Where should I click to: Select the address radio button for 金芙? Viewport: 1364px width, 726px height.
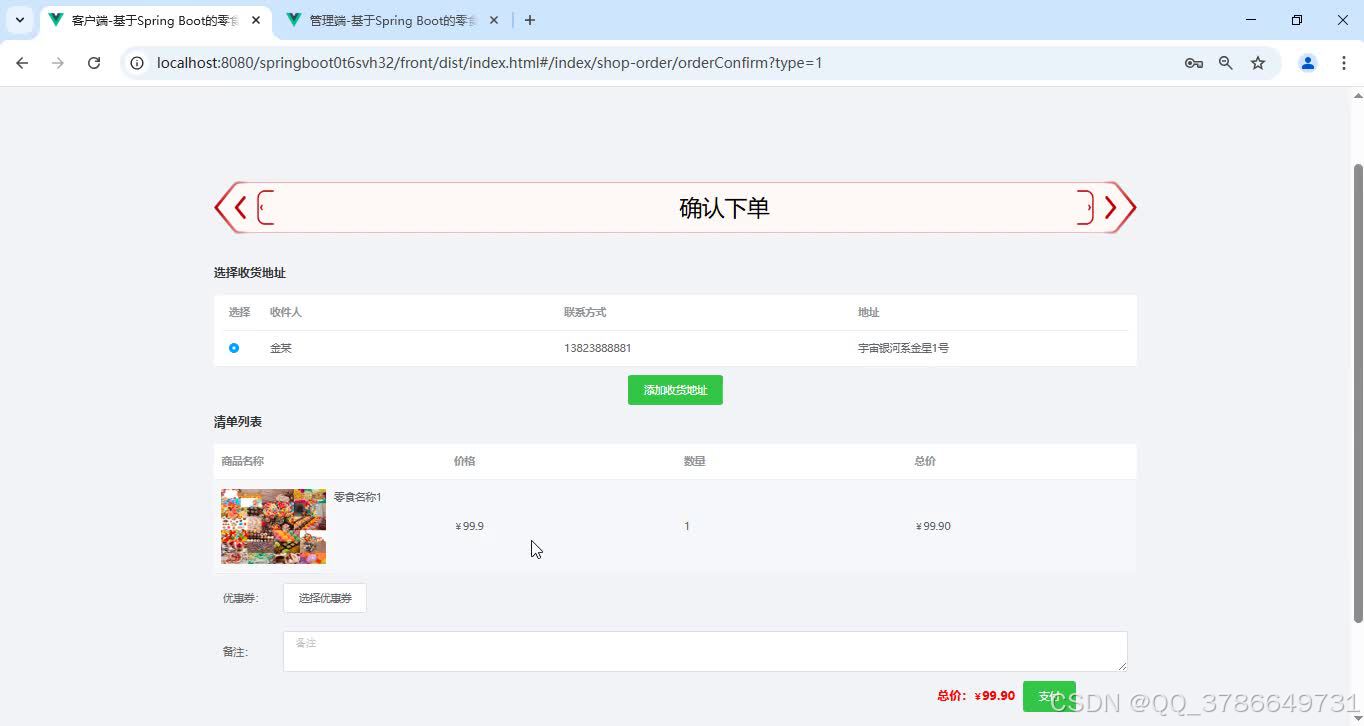234,348
